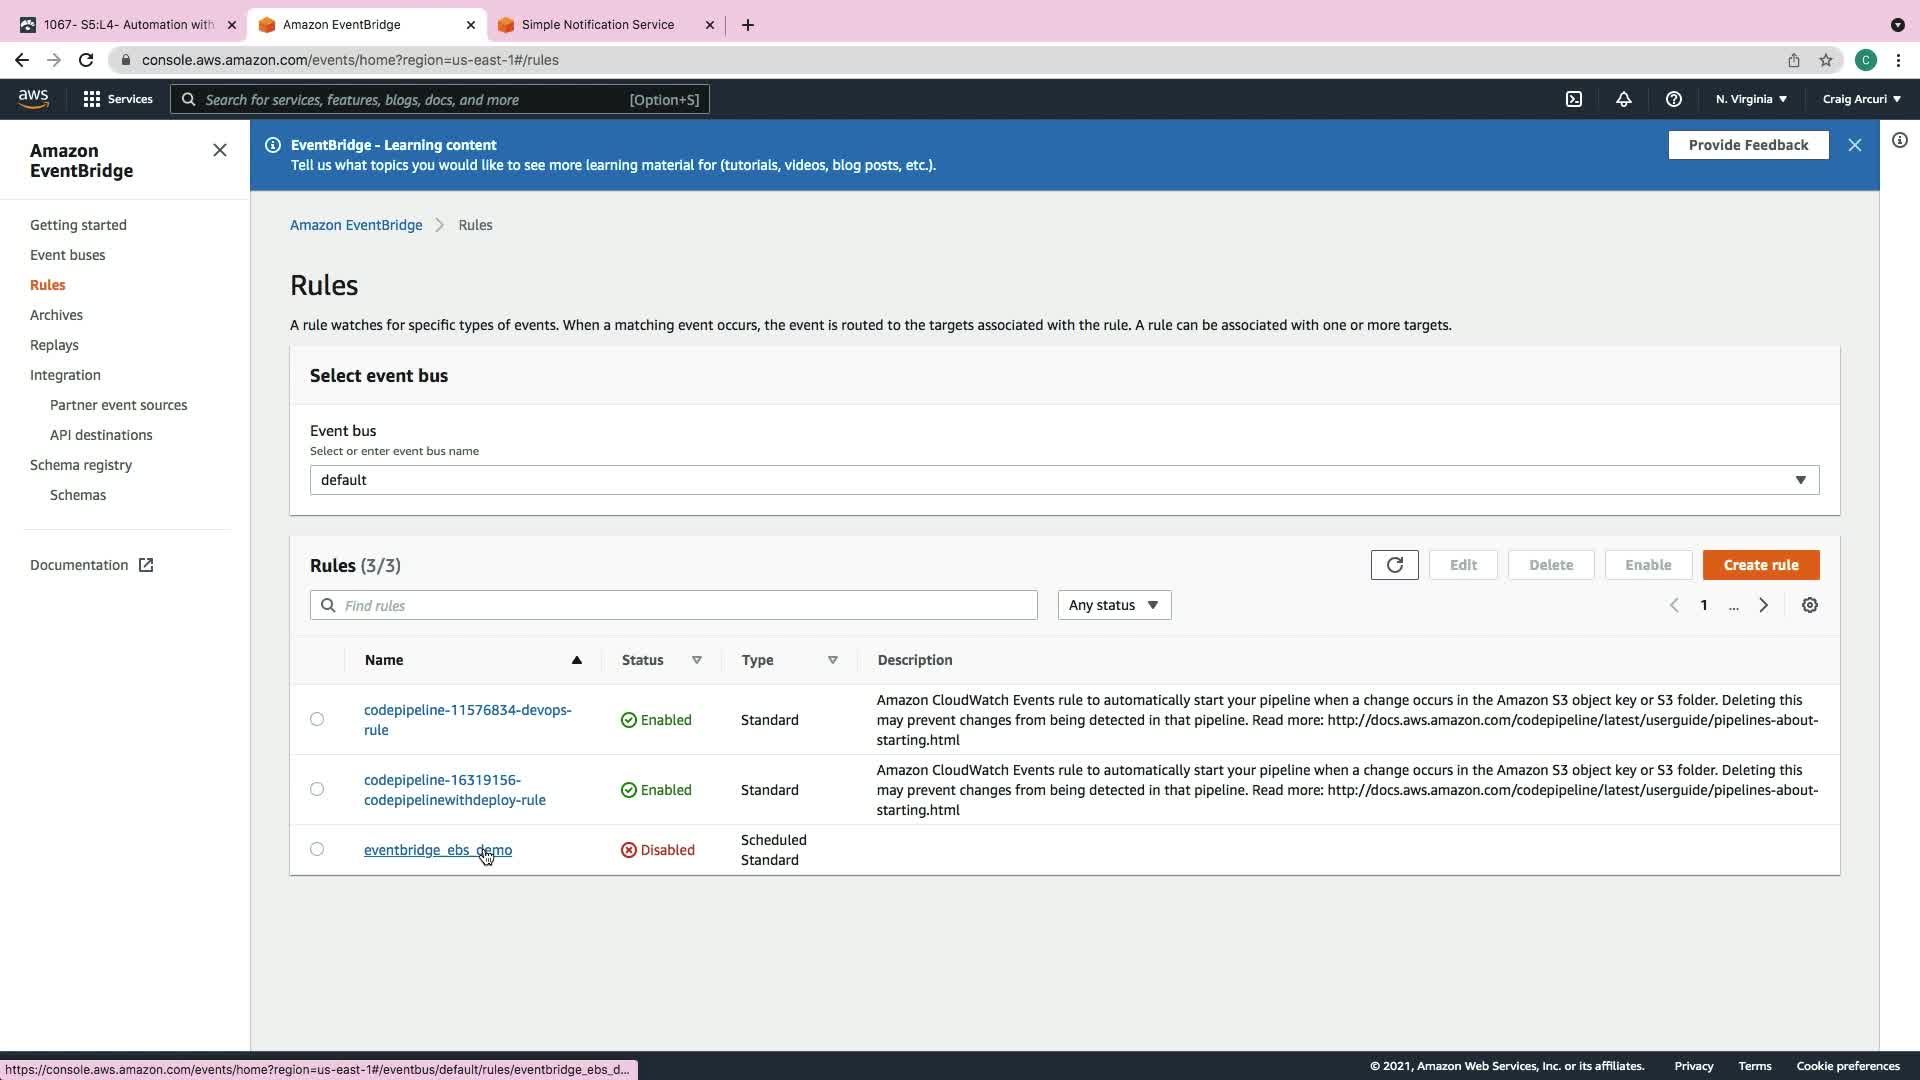Viewport: 1920px width, 1080px height.
Task: Click the refresh rules icon button
Action: (x=1394, y=565)
